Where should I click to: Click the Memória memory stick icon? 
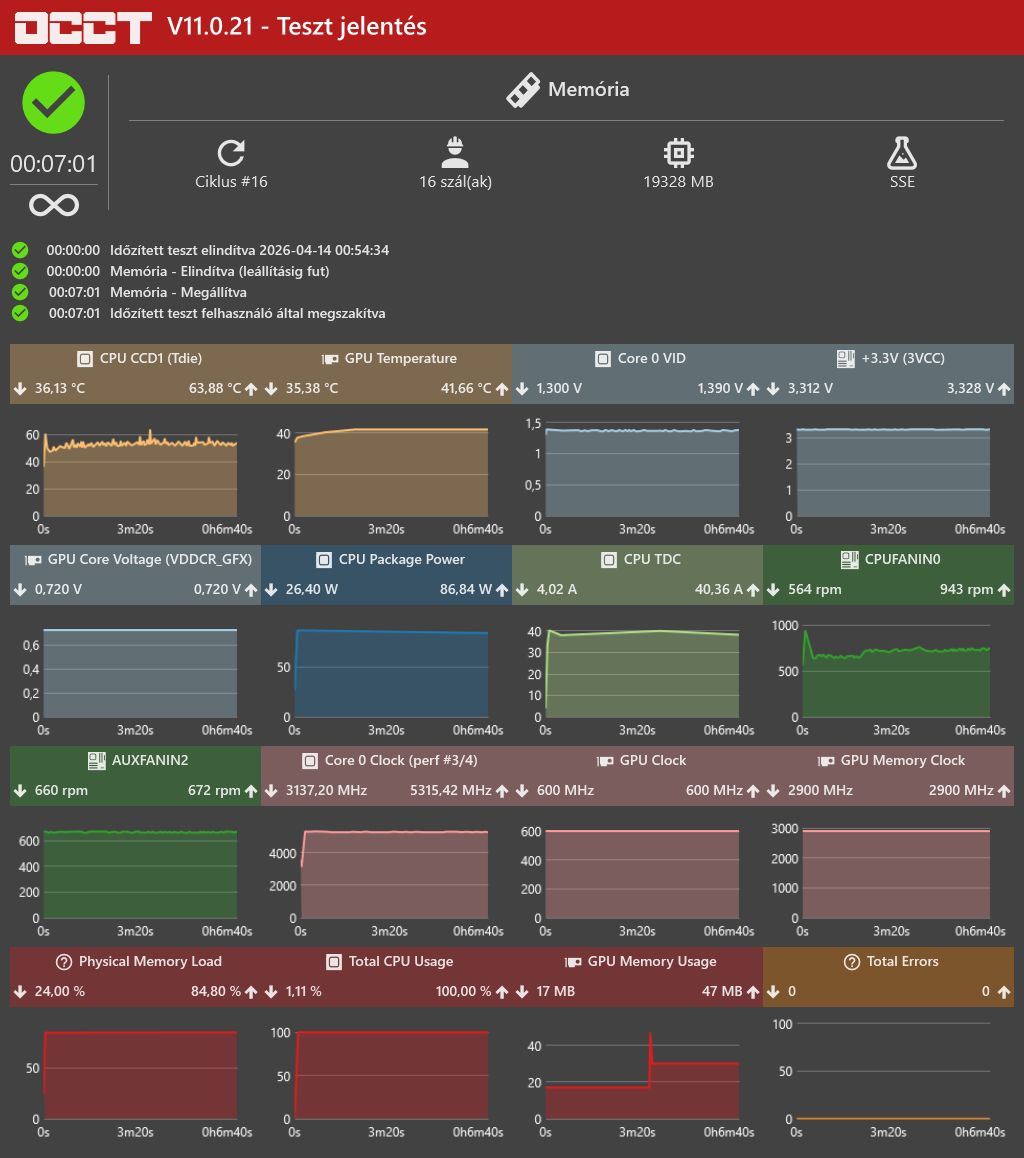[523, 90]
